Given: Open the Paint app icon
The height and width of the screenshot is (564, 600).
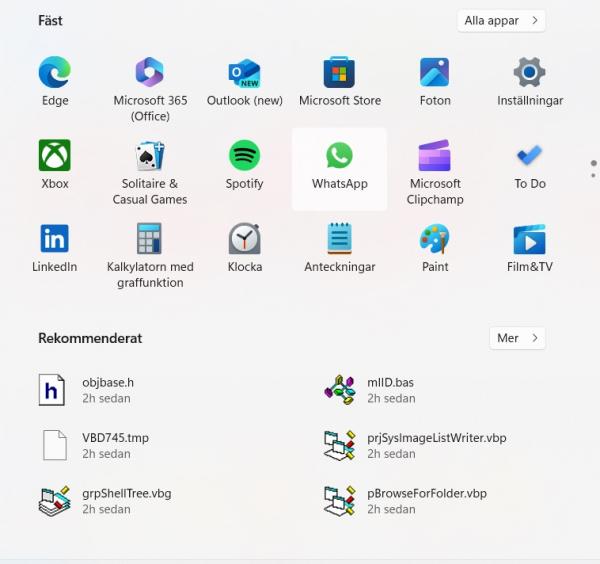Looking at the screenshot, I should pos(435,239).
